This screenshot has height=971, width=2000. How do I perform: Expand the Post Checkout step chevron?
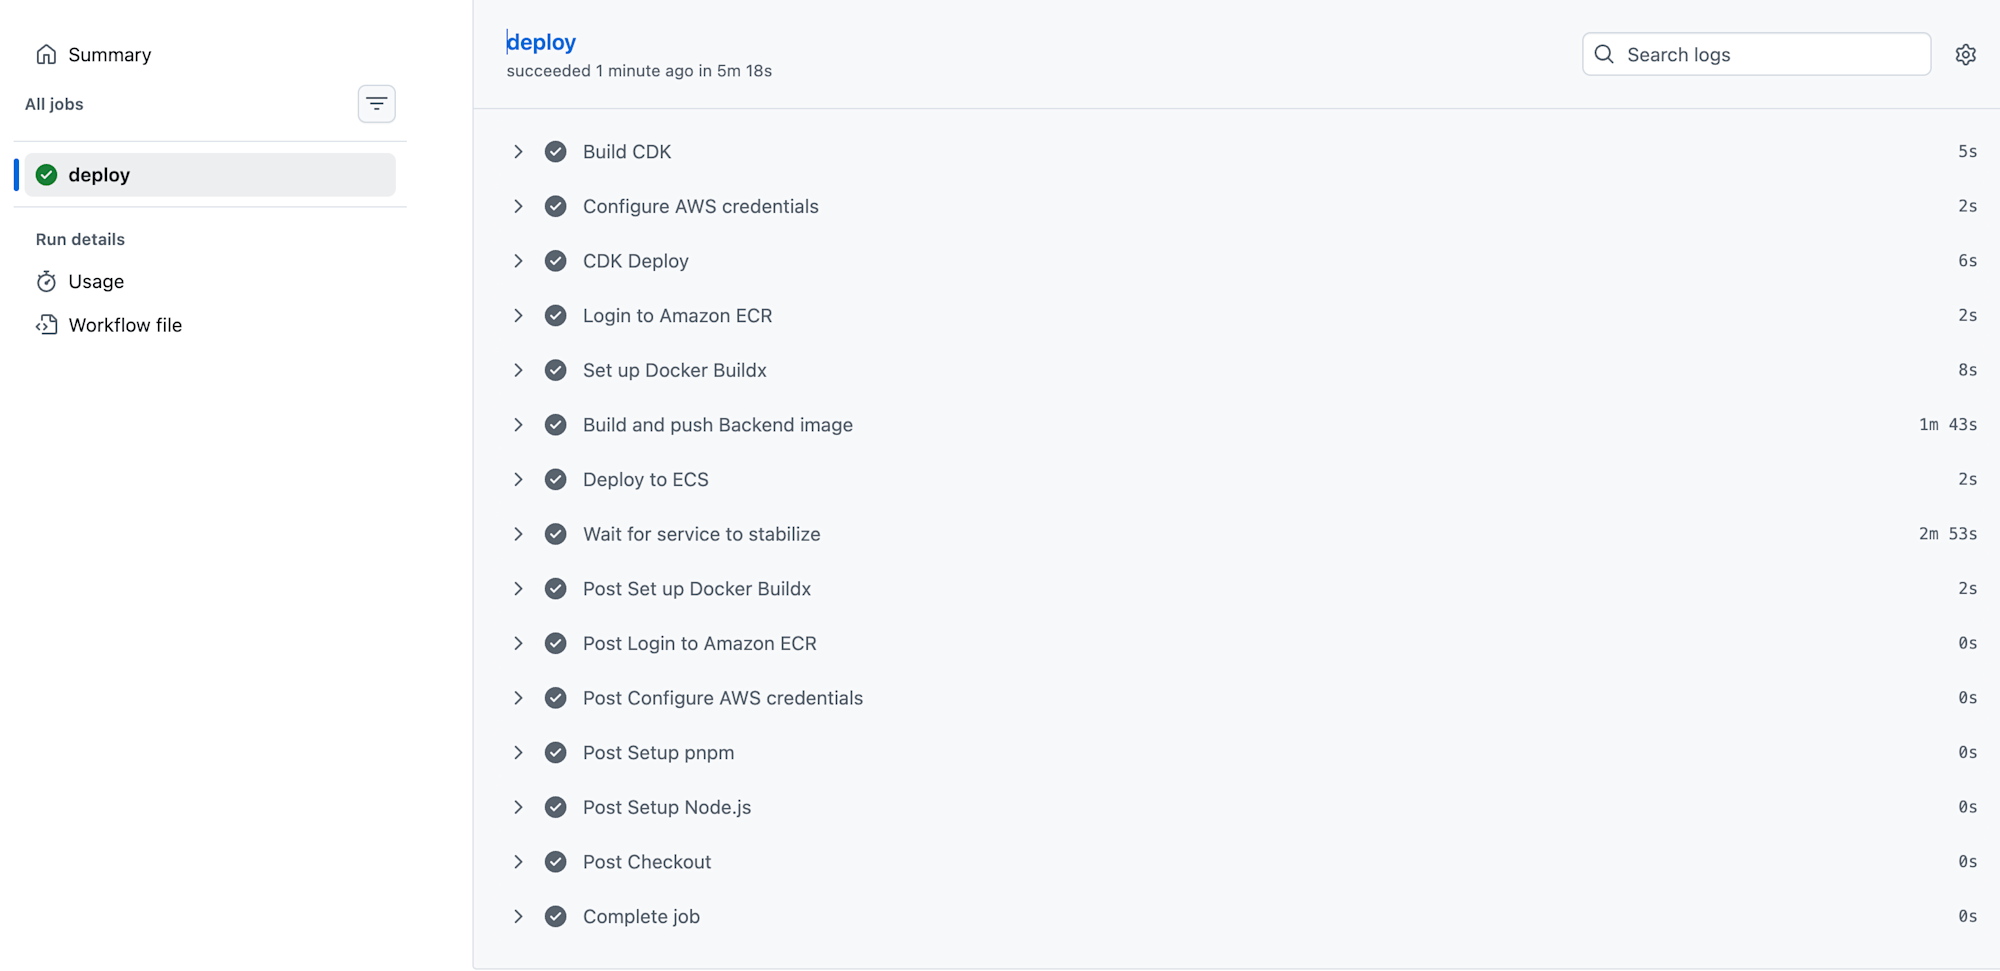pos(518,862)
